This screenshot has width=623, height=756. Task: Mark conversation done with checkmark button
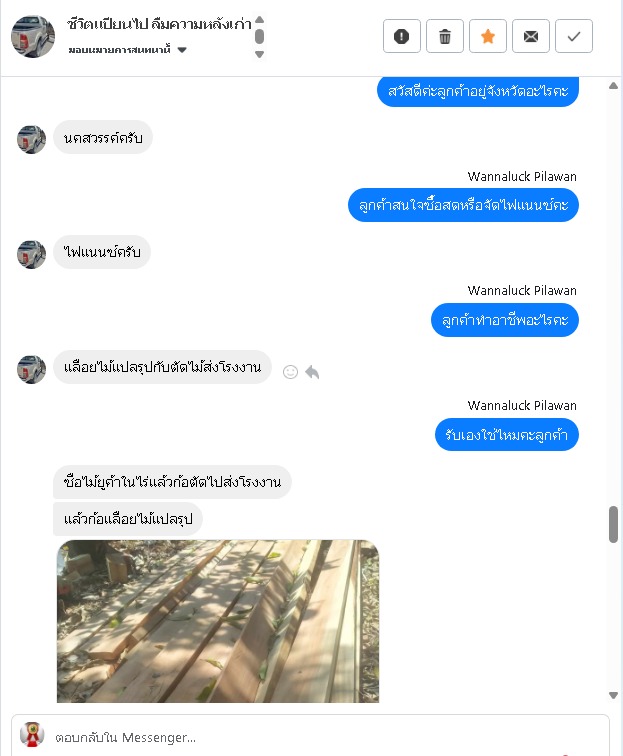coord(574,36)
